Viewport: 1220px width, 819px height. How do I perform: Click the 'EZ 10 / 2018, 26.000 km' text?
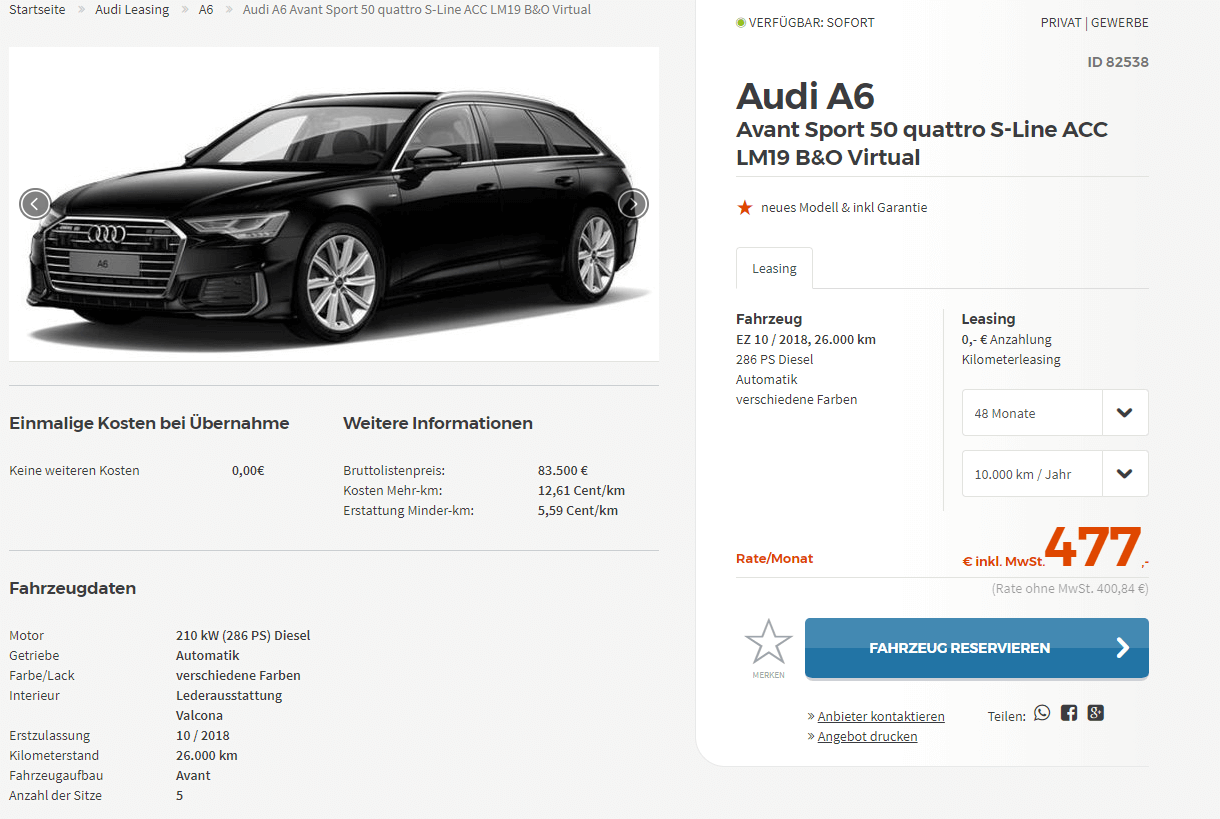(806, 339)
